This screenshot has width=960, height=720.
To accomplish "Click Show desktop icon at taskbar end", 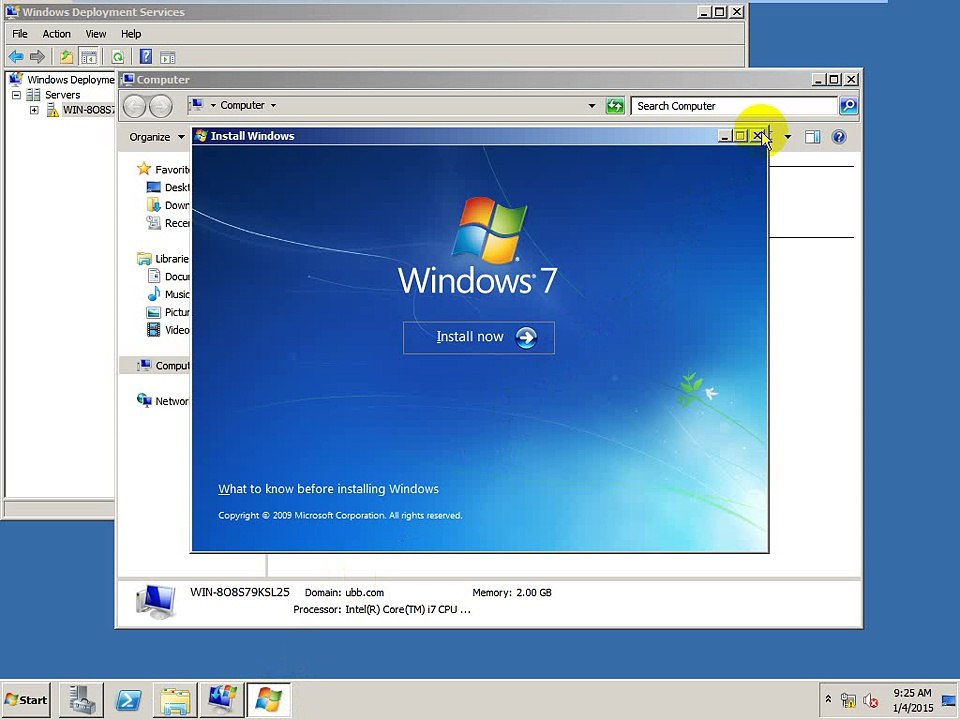I will pyautogui.click(x=948, y=700).
